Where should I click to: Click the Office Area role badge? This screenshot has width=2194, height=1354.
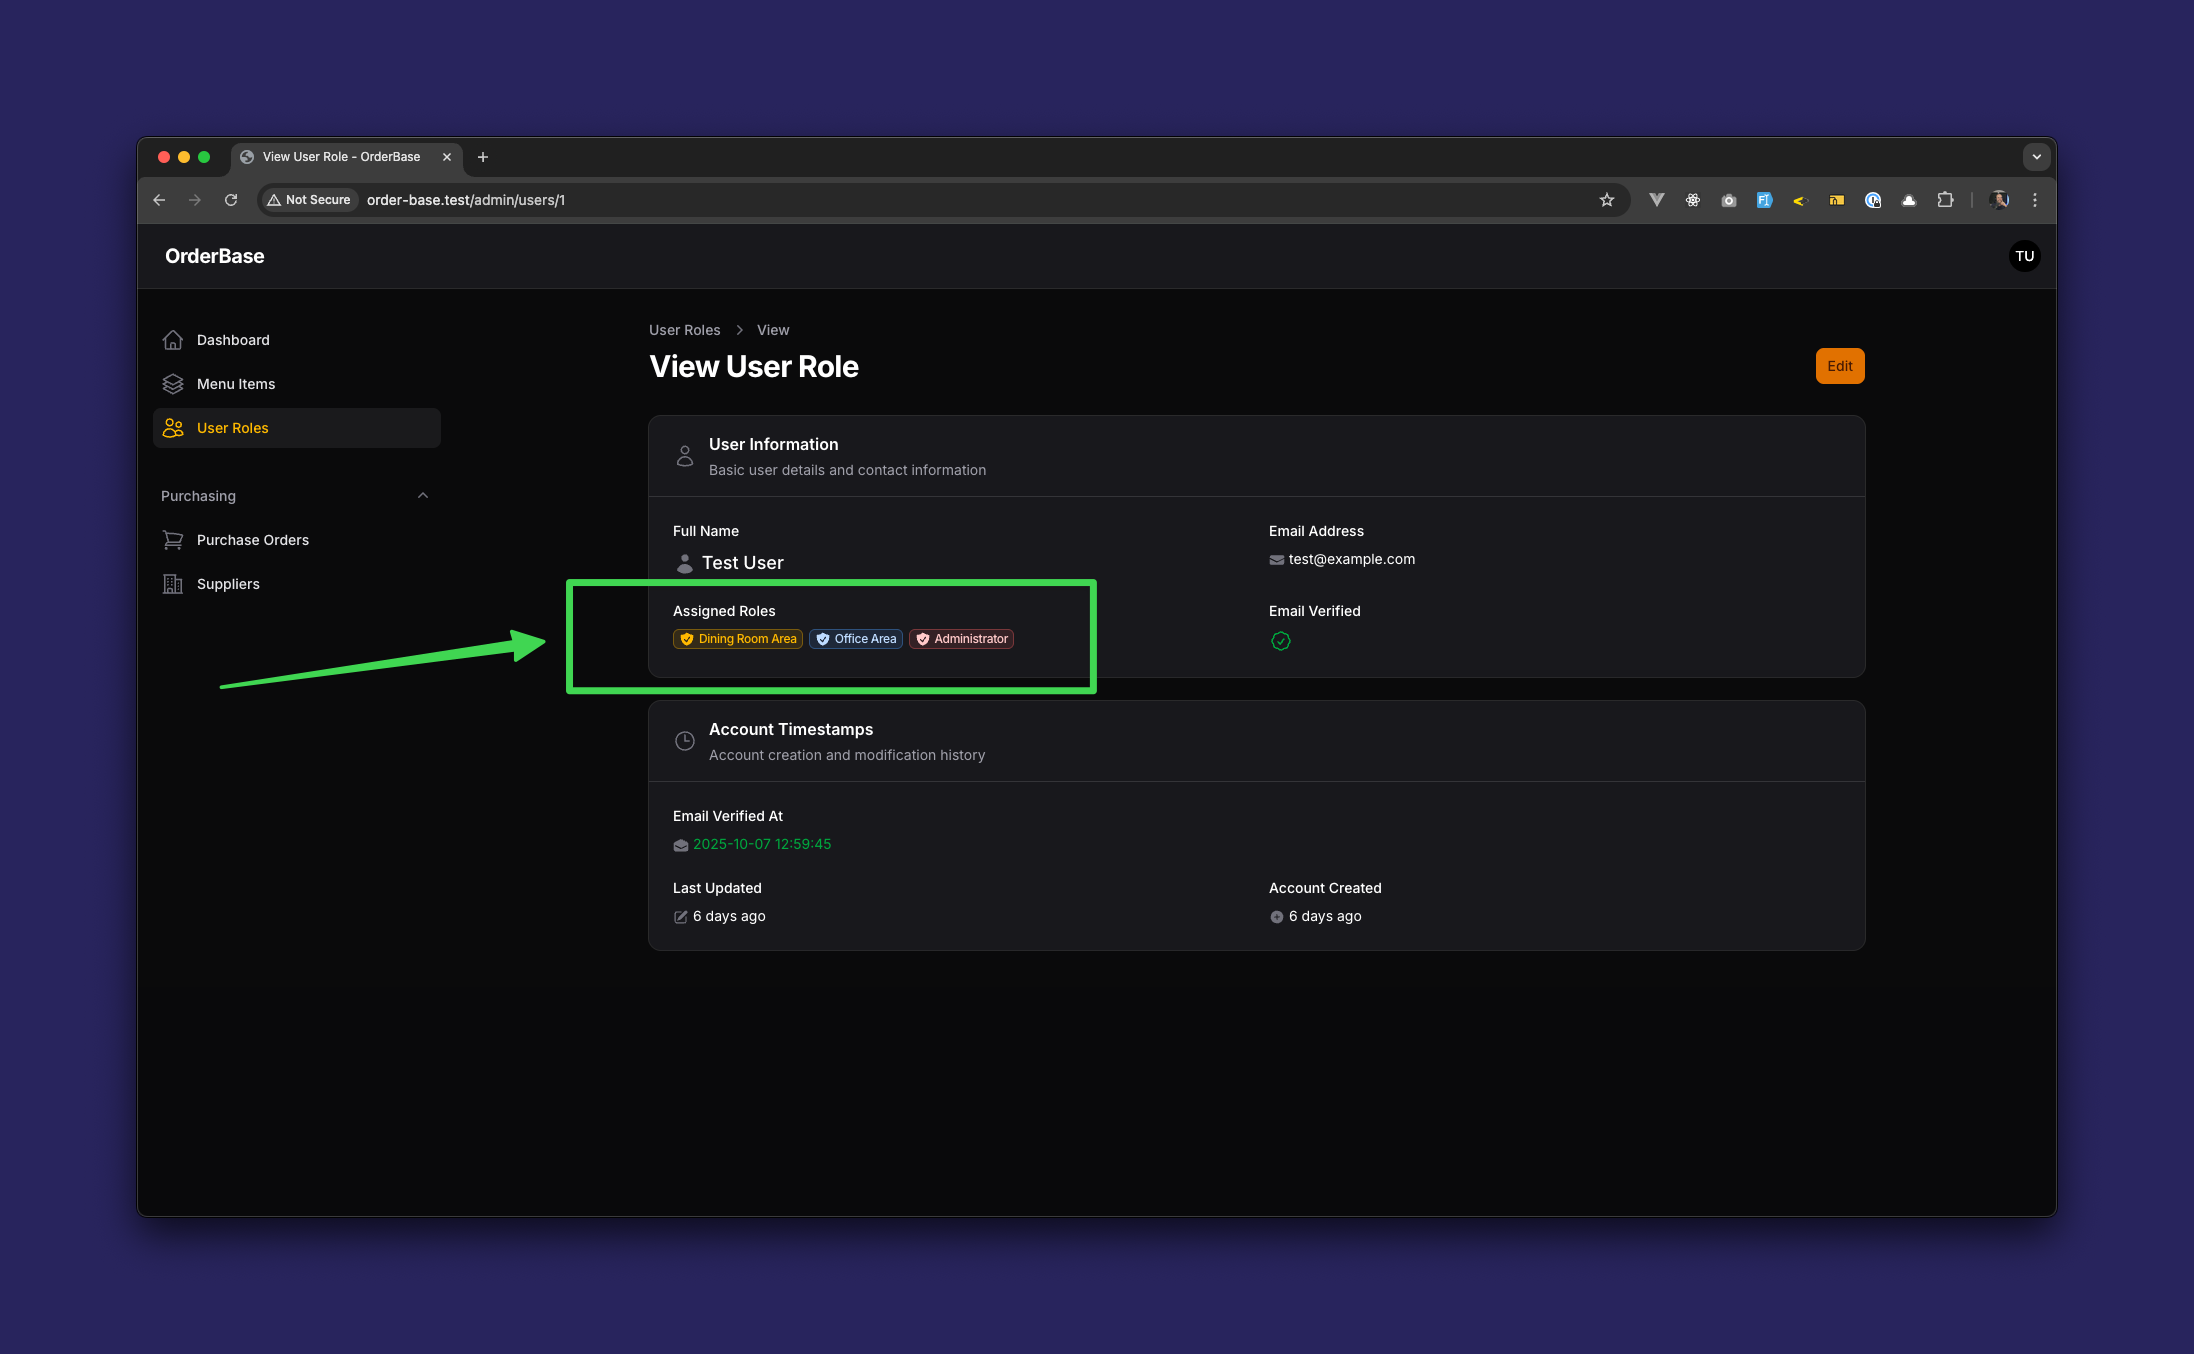[x=856, y=639]
